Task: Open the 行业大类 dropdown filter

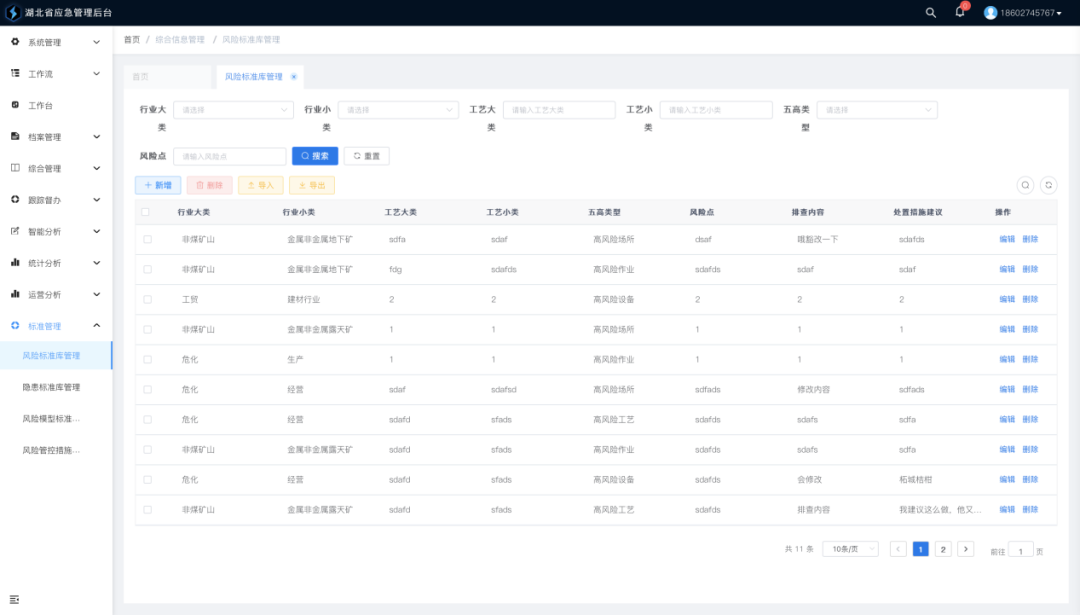Action: [x=232, y=110]
